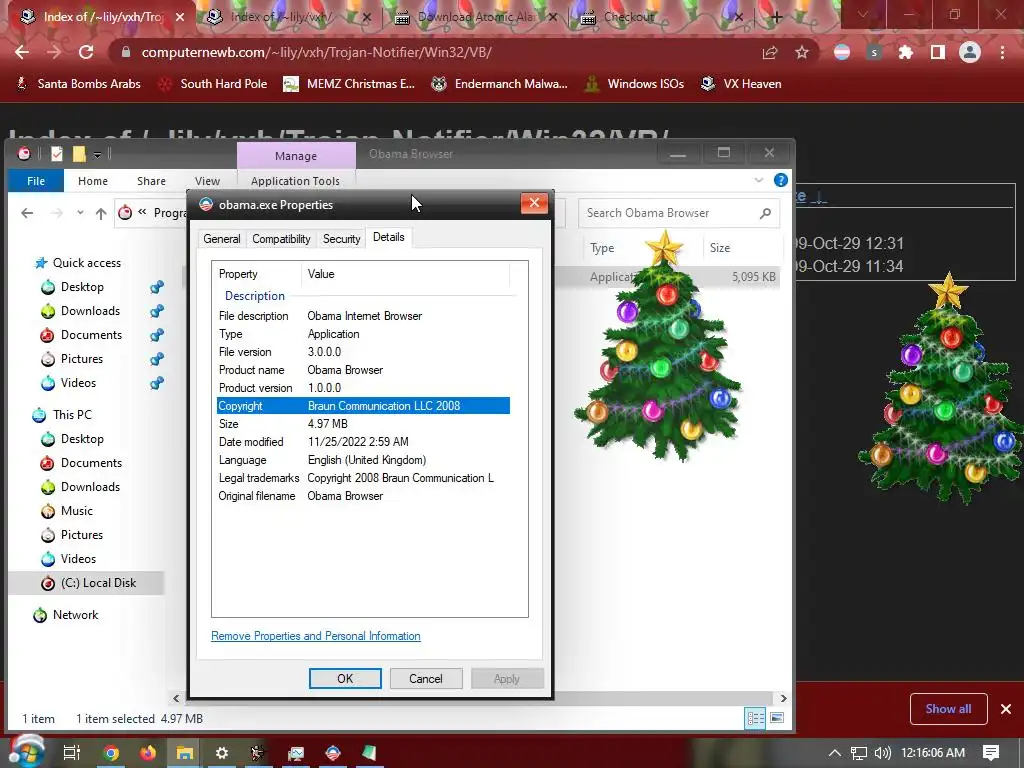Toggle the Chrome side panel icon
Image resolution: width=1024 pixels, height=768 pixels.
(x=938, y=53)
